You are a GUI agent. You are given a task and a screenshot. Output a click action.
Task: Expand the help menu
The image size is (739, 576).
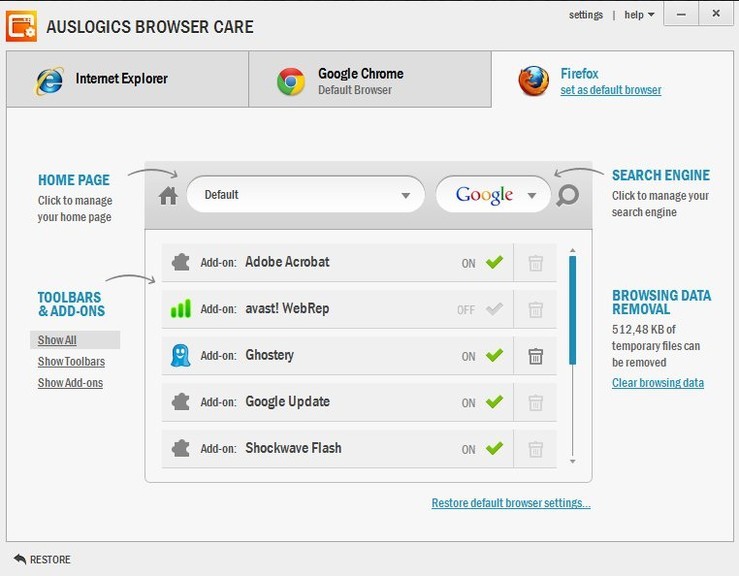point(639,15)
